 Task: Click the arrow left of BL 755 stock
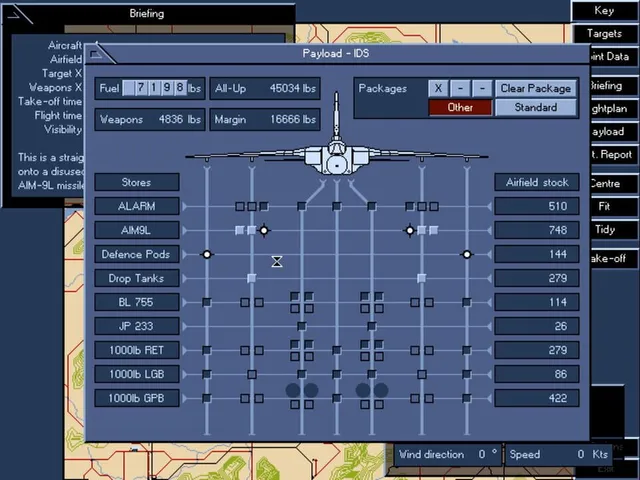coord(489,302)
